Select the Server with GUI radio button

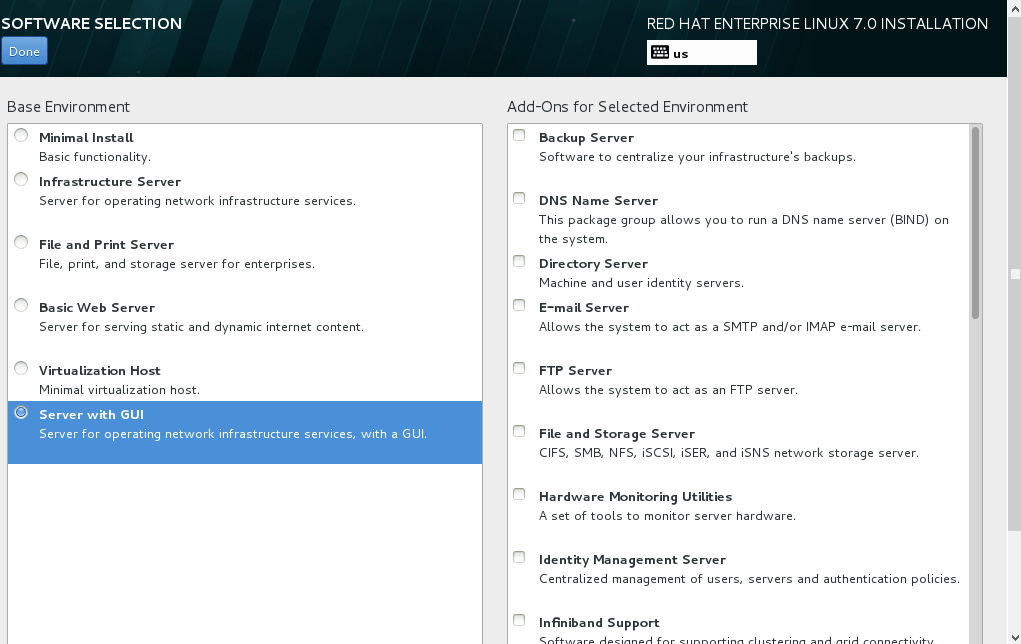[21, 412]
